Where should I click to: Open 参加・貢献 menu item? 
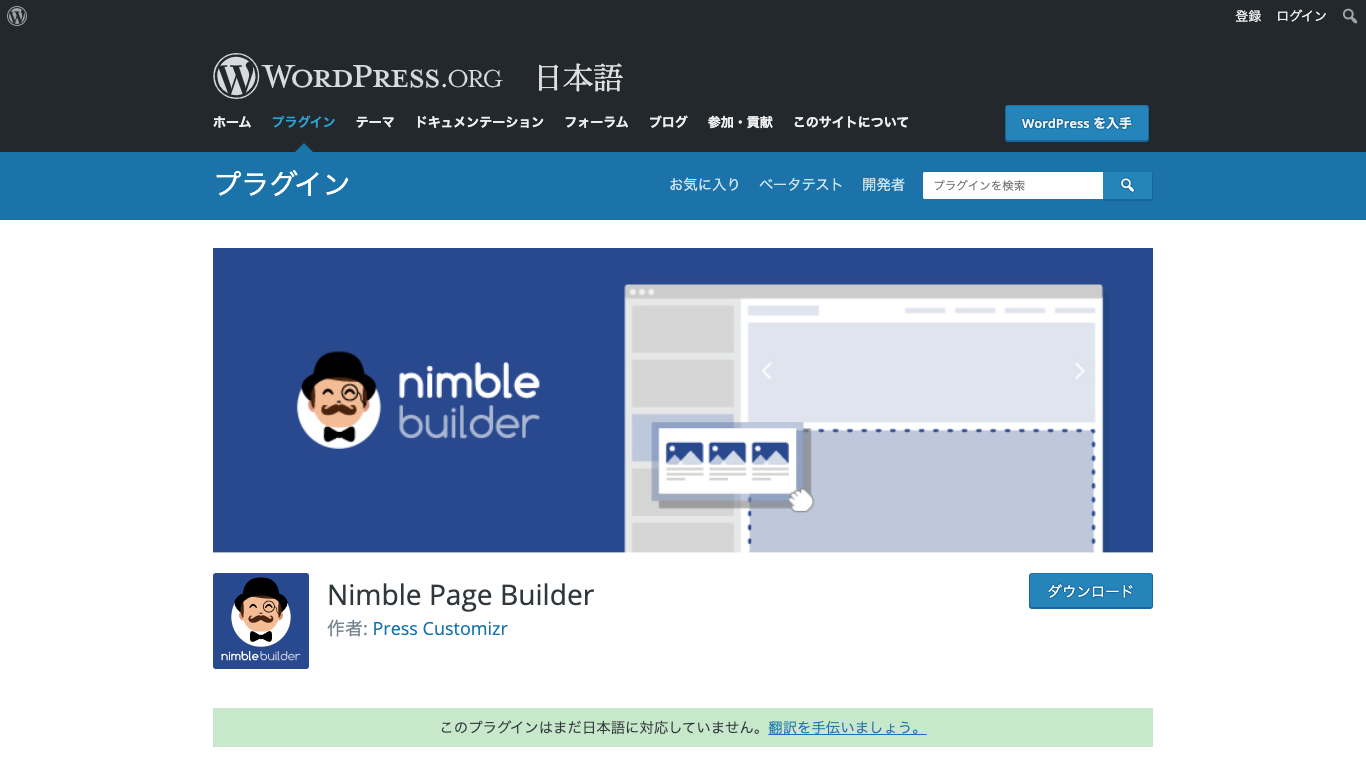[x=740, y=122]
